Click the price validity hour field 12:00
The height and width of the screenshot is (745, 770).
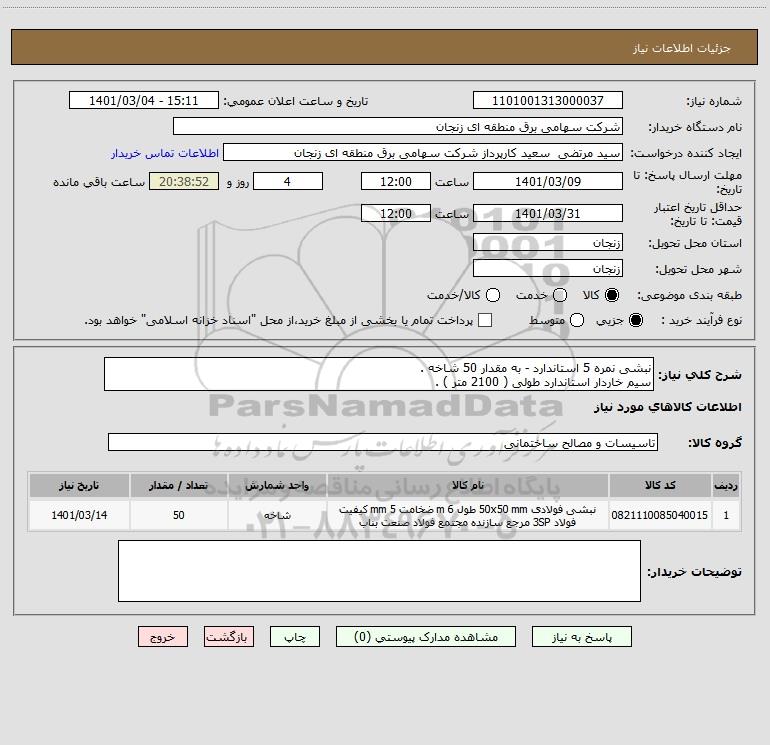click(396, 213)
